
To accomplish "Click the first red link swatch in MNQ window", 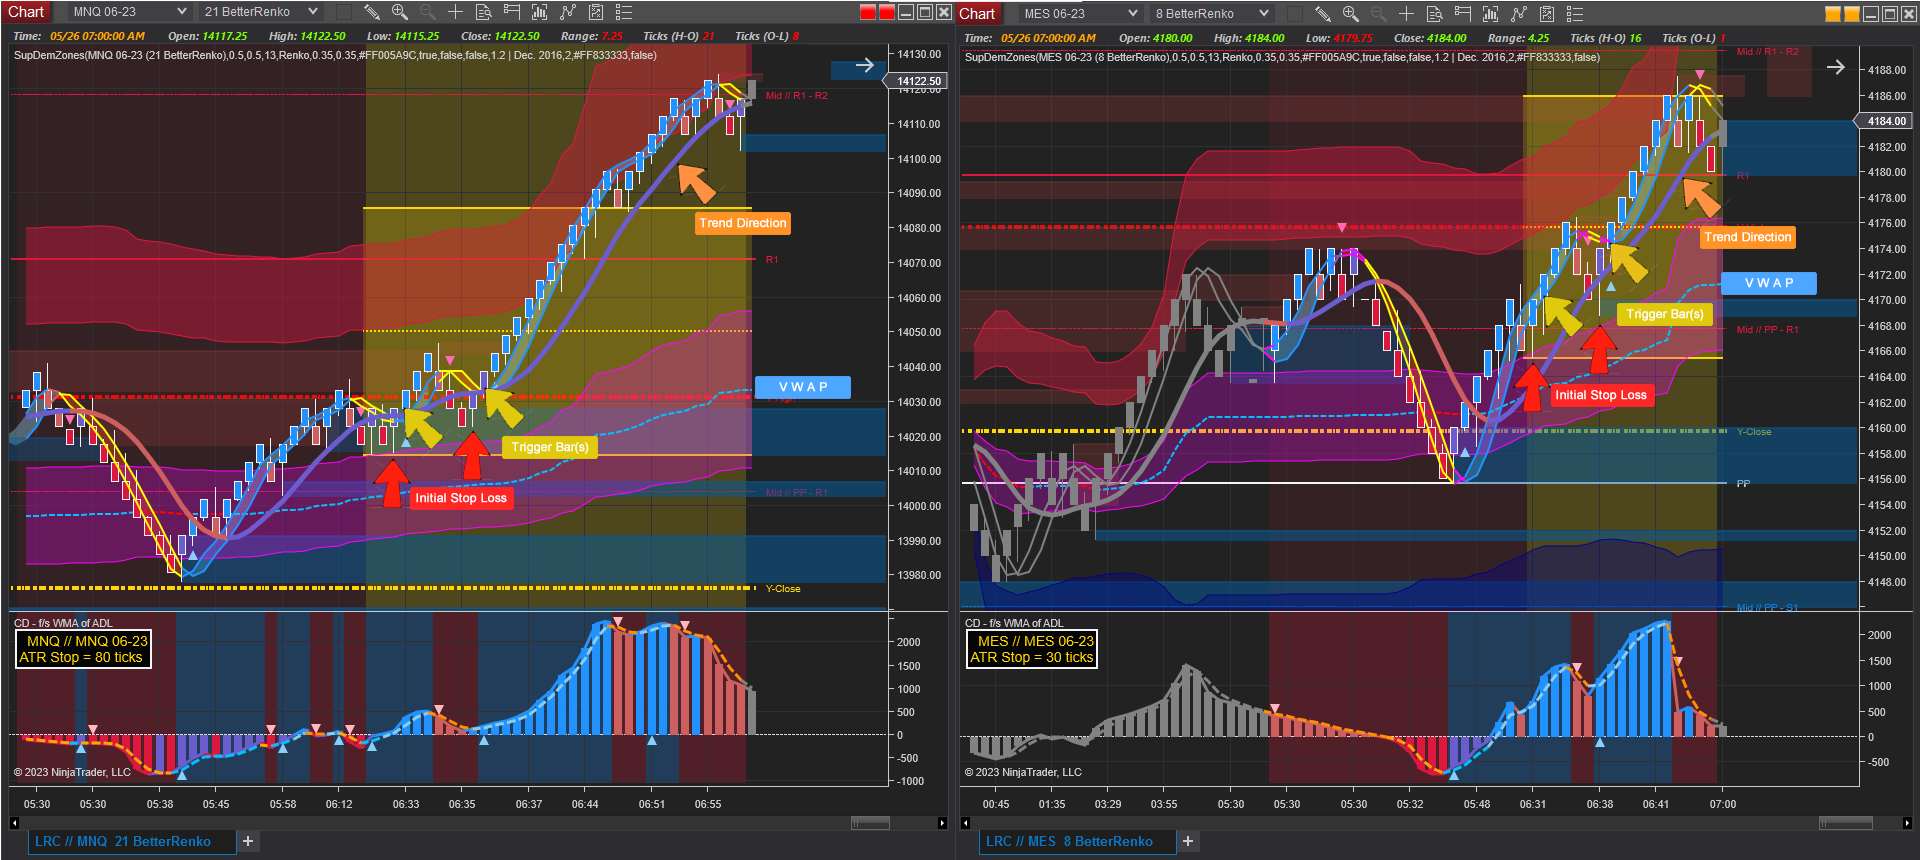I will coord(868,12).
